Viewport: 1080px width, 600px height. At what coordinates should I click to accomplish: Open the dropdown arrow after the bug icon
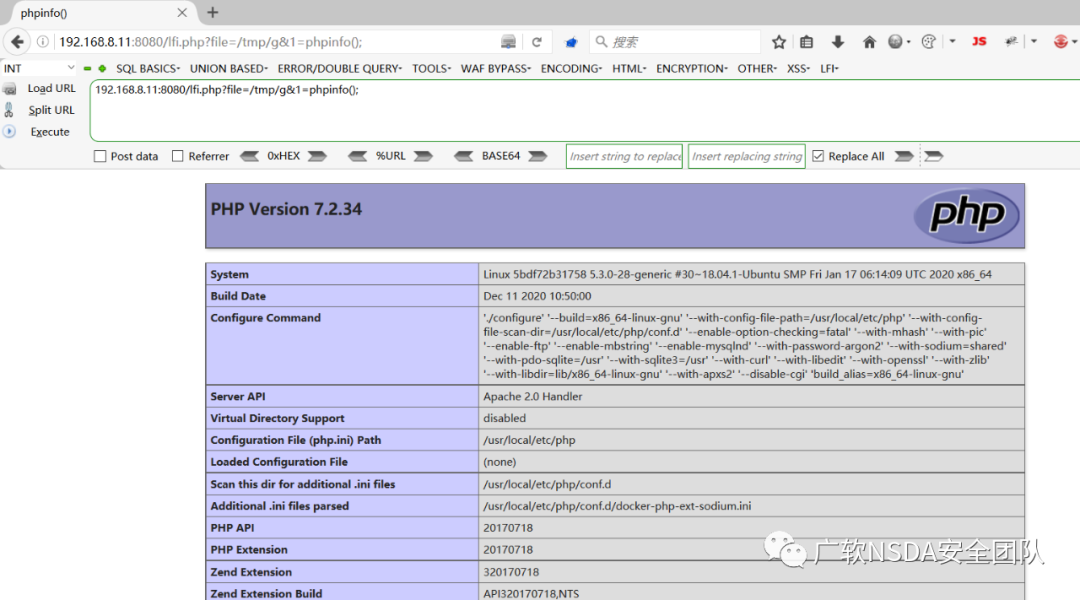[1034, 41]
